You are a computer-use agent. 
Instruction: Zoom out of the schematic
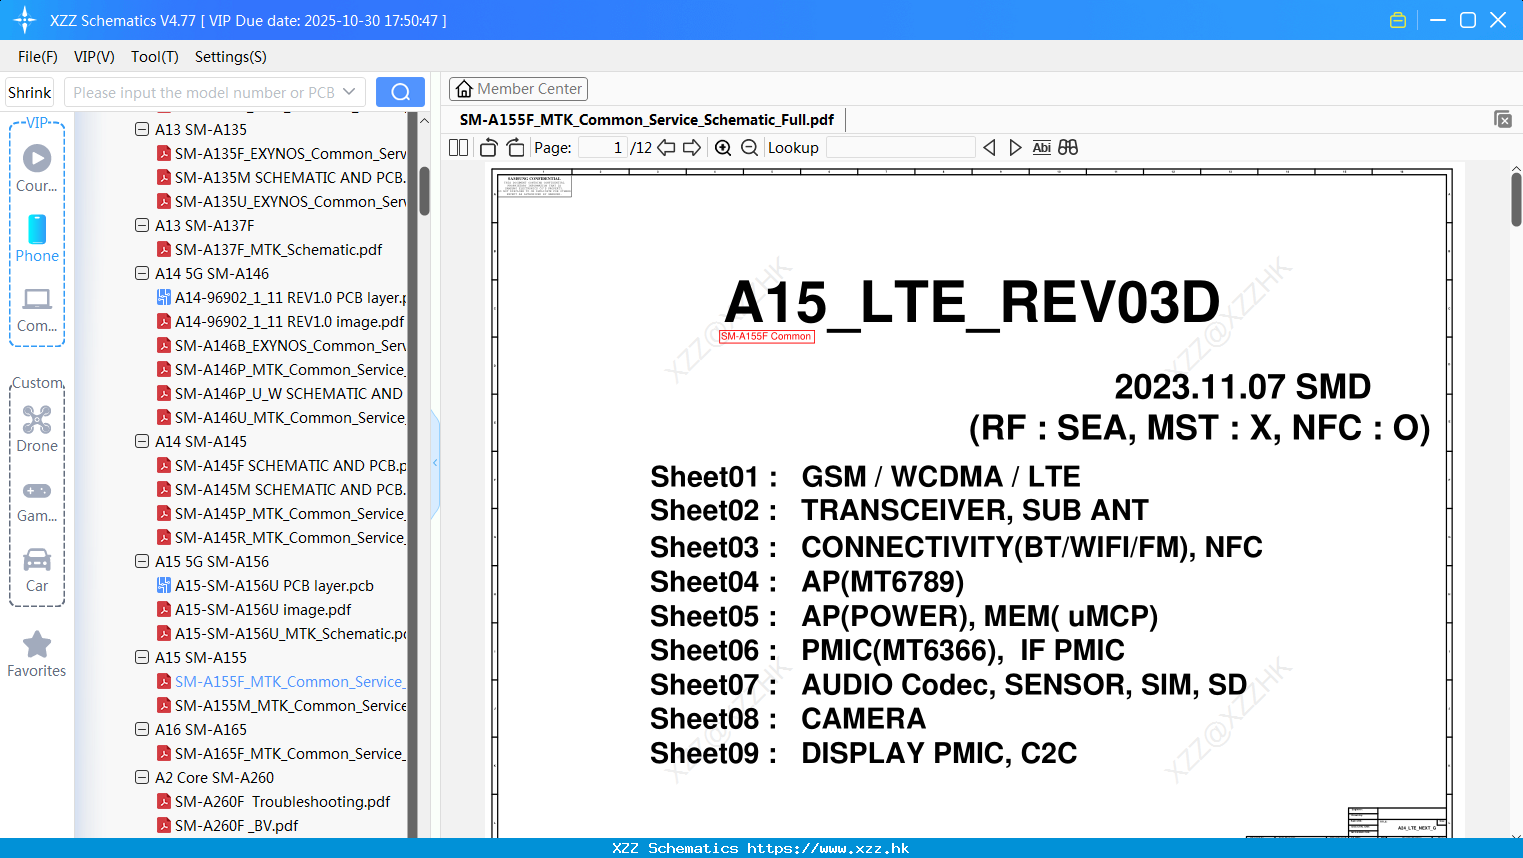(x=749, y=148)
